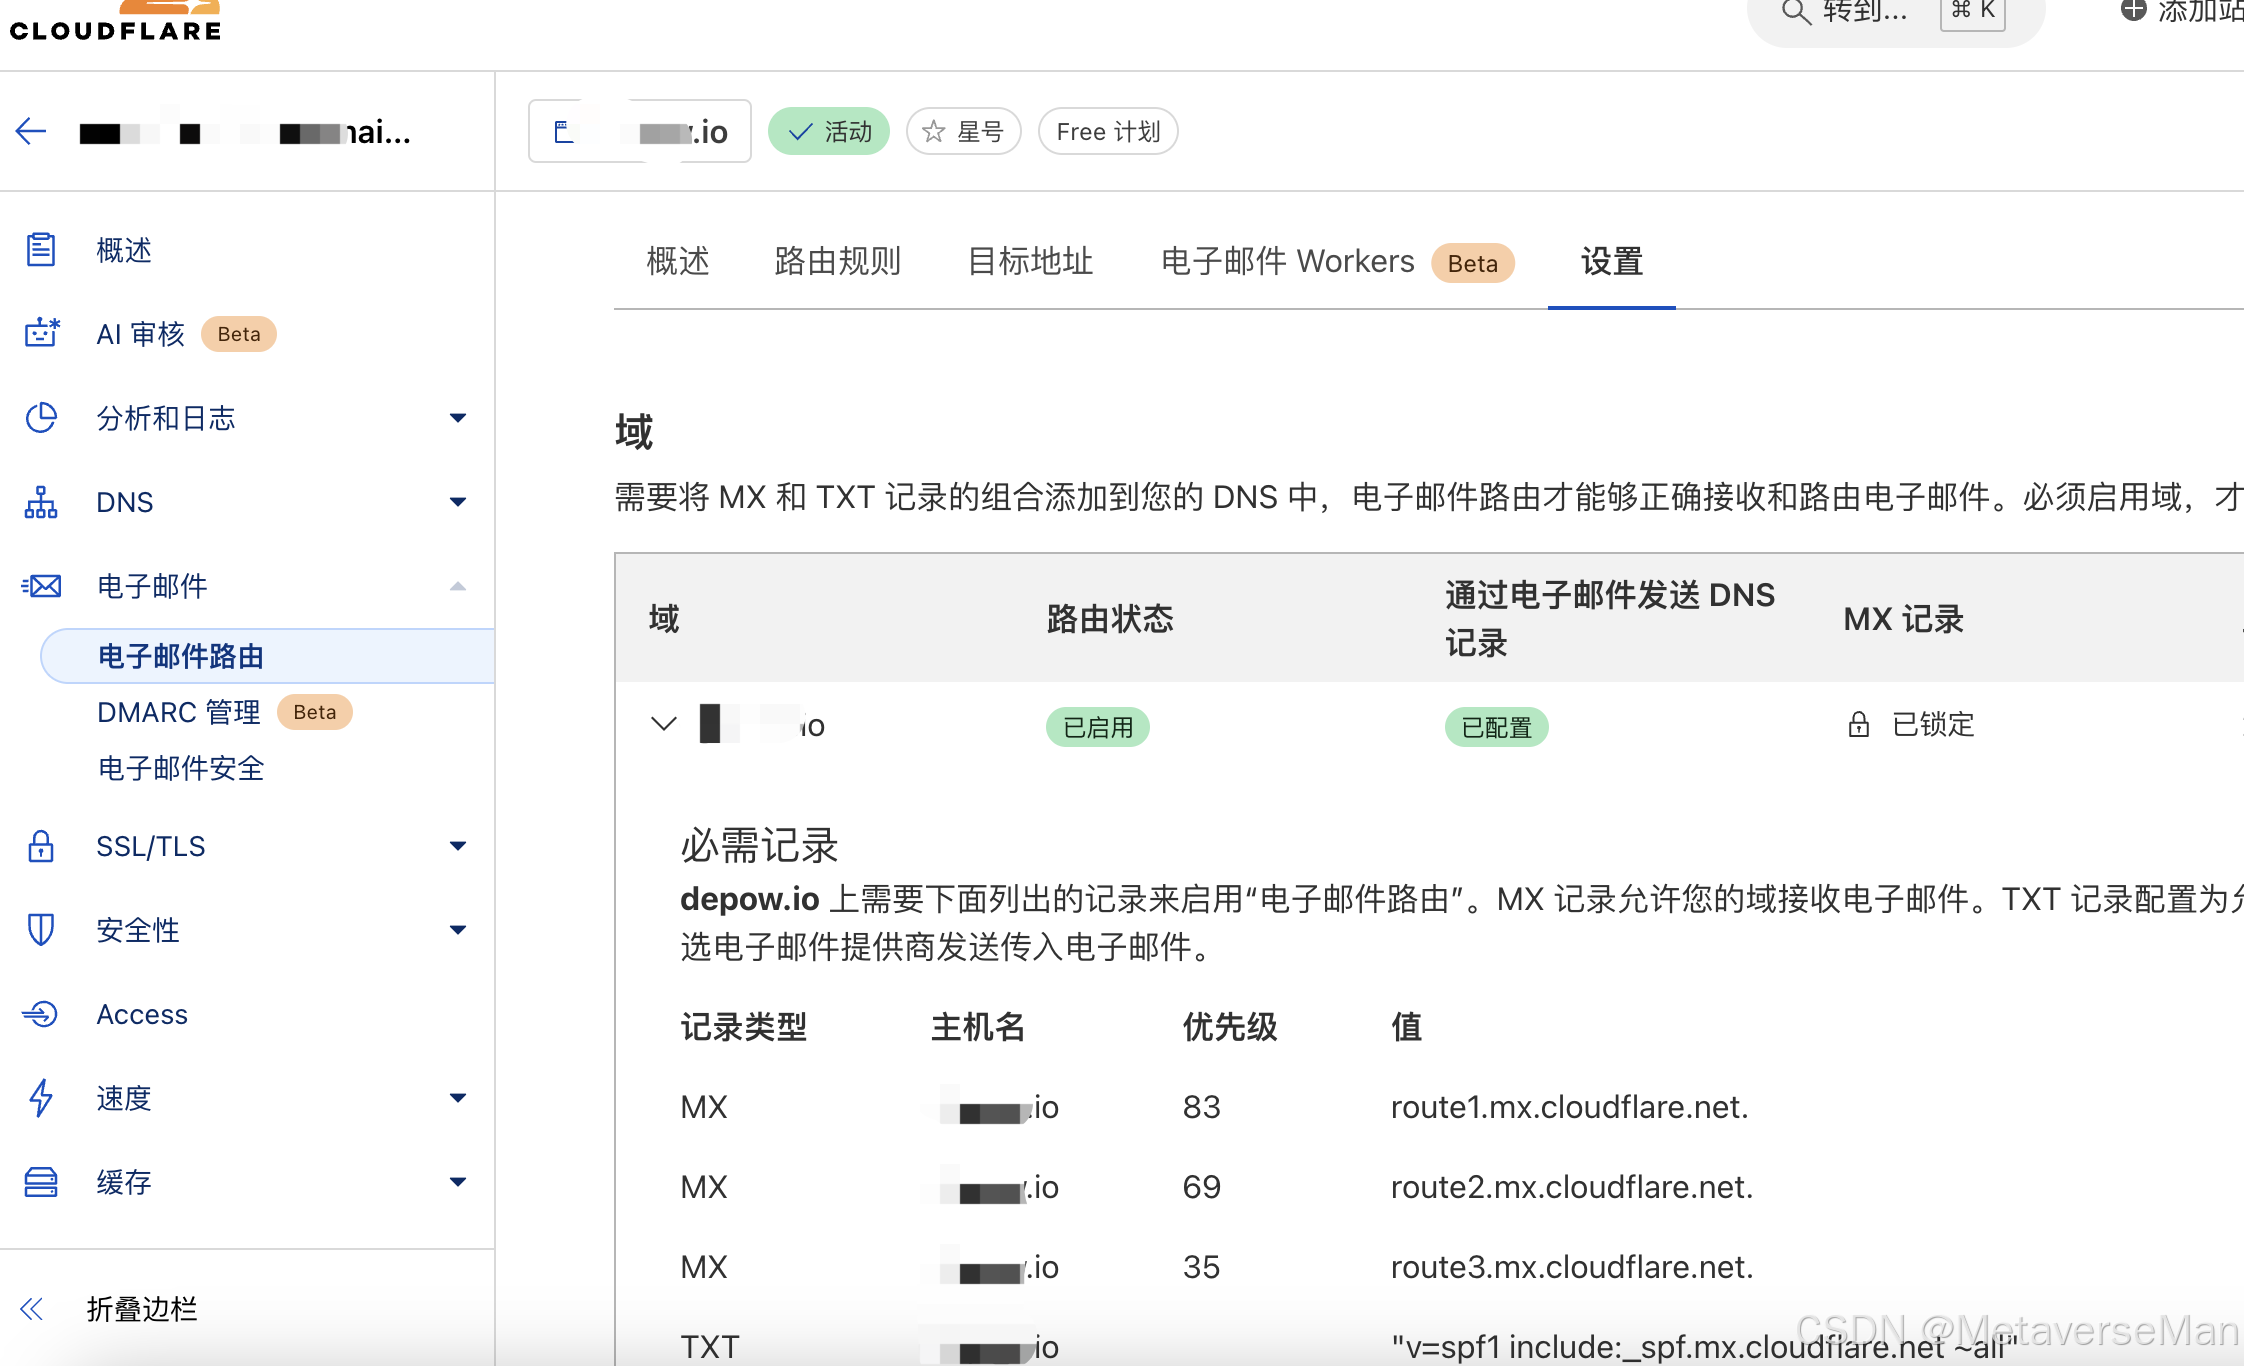Screen dimensions: 2244x1366
Task: Open 电子邮件安全 sidebar link
Action: [x=181, y=768]
